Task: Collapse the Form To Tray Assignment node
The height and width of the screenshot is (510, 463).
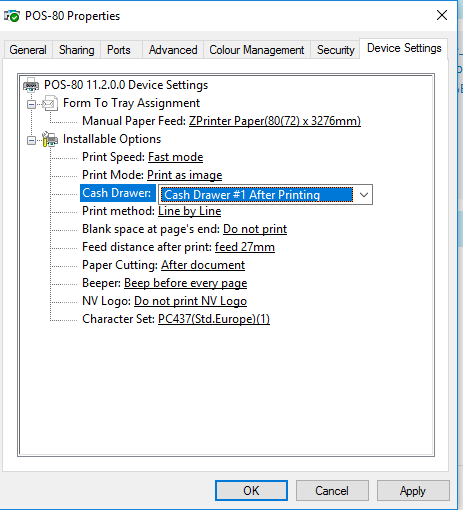Action: pyautogui.click(x=31, y=105)
